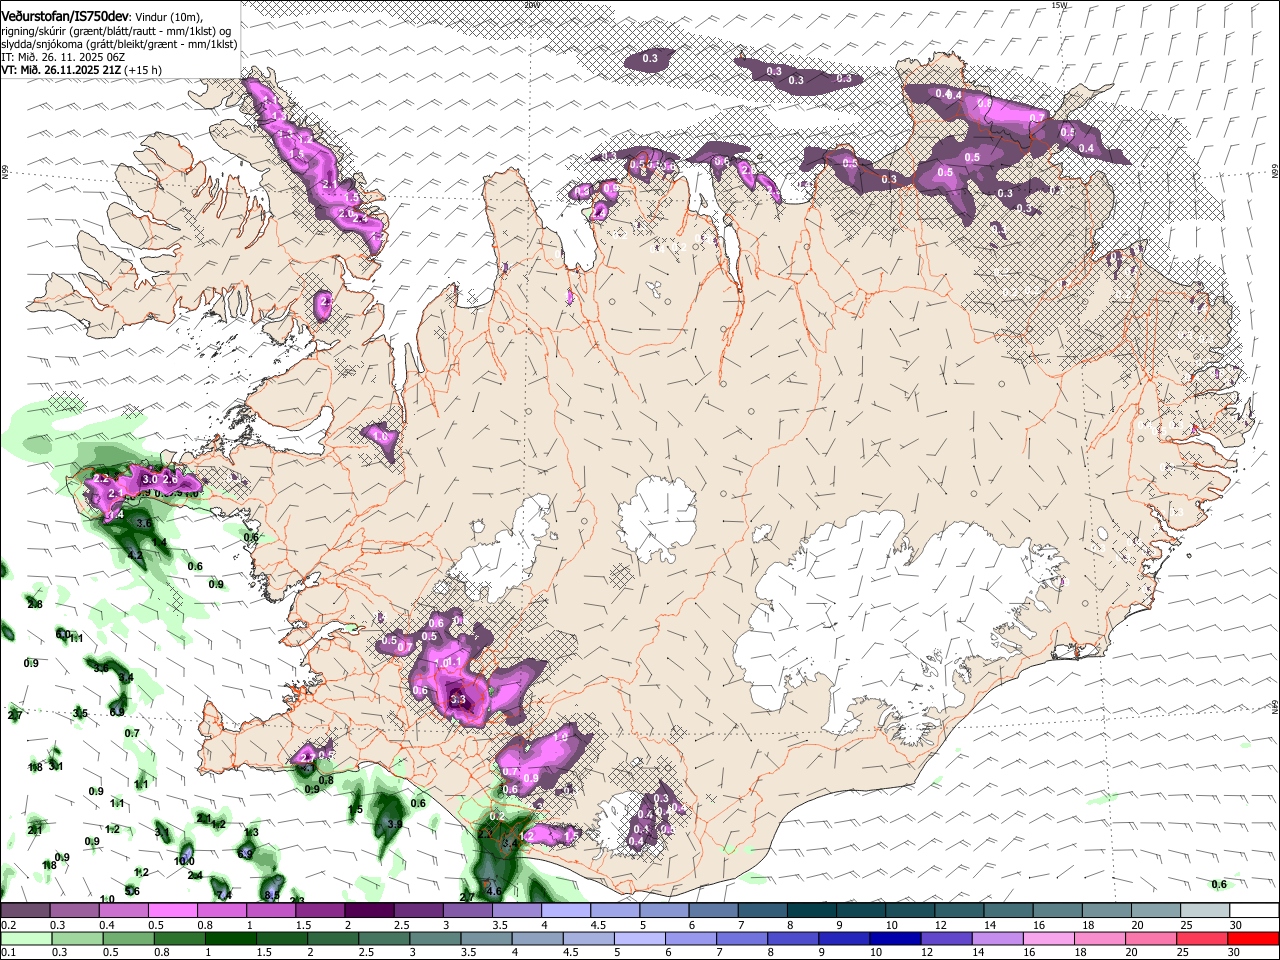
Task: Select the 'Vindur (10m)' header text
Action: [167, 16]
